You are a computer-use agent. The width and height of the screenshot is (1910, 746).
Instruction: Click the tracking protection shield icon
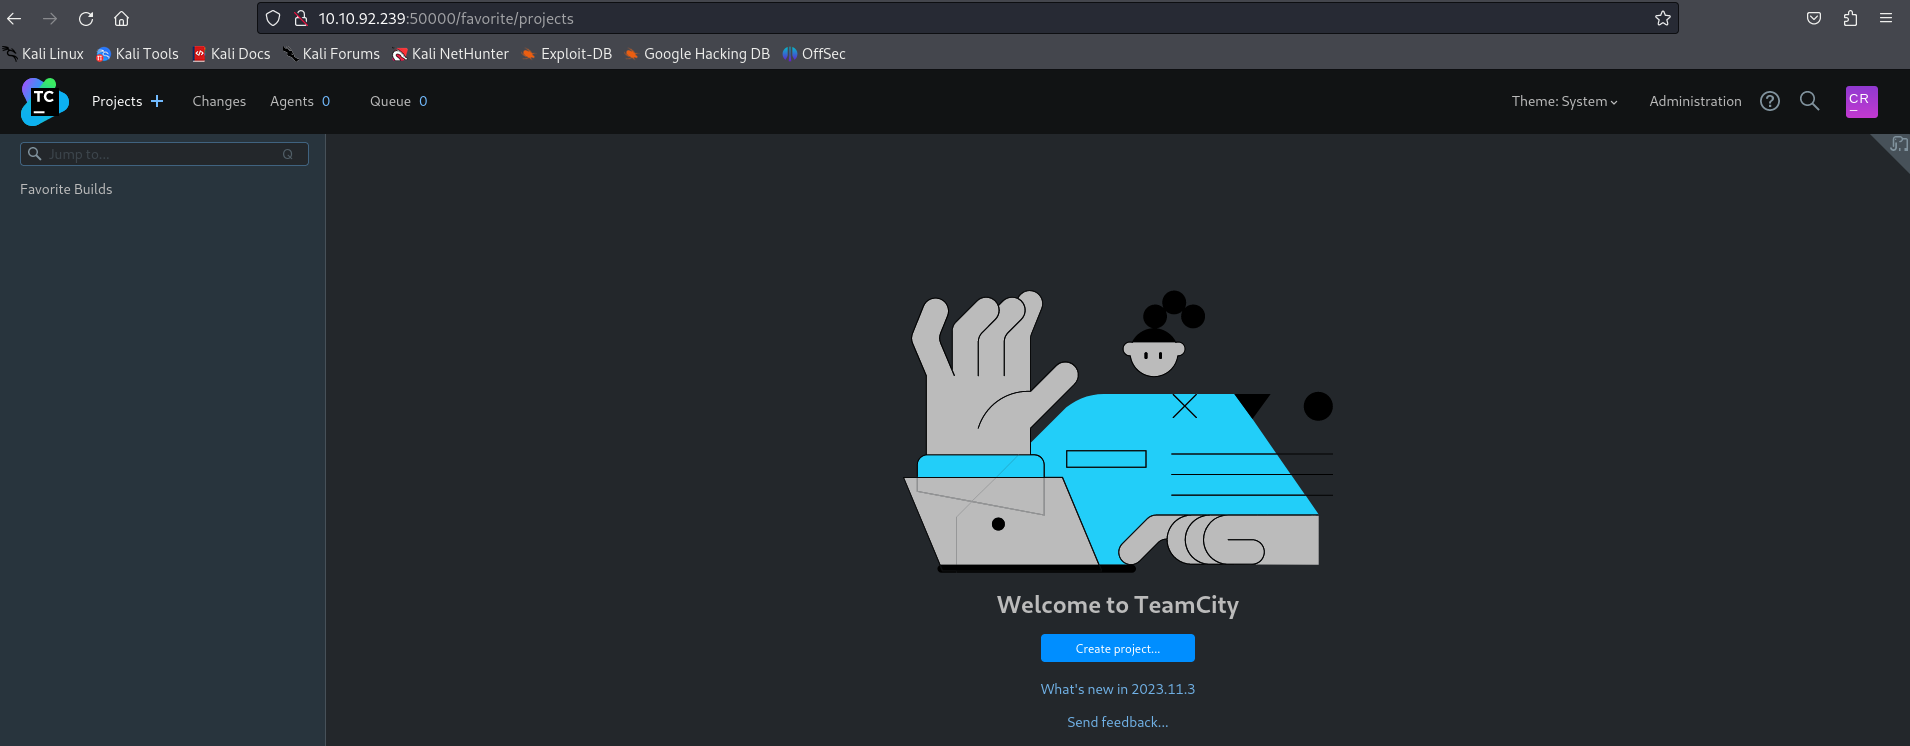tap(273, 18)
